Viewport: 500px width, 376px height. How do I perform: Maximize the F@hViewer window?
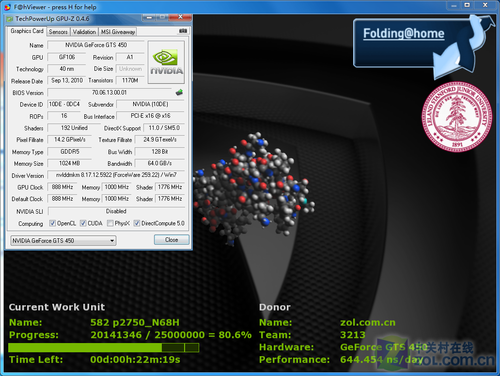click(467, 5)
